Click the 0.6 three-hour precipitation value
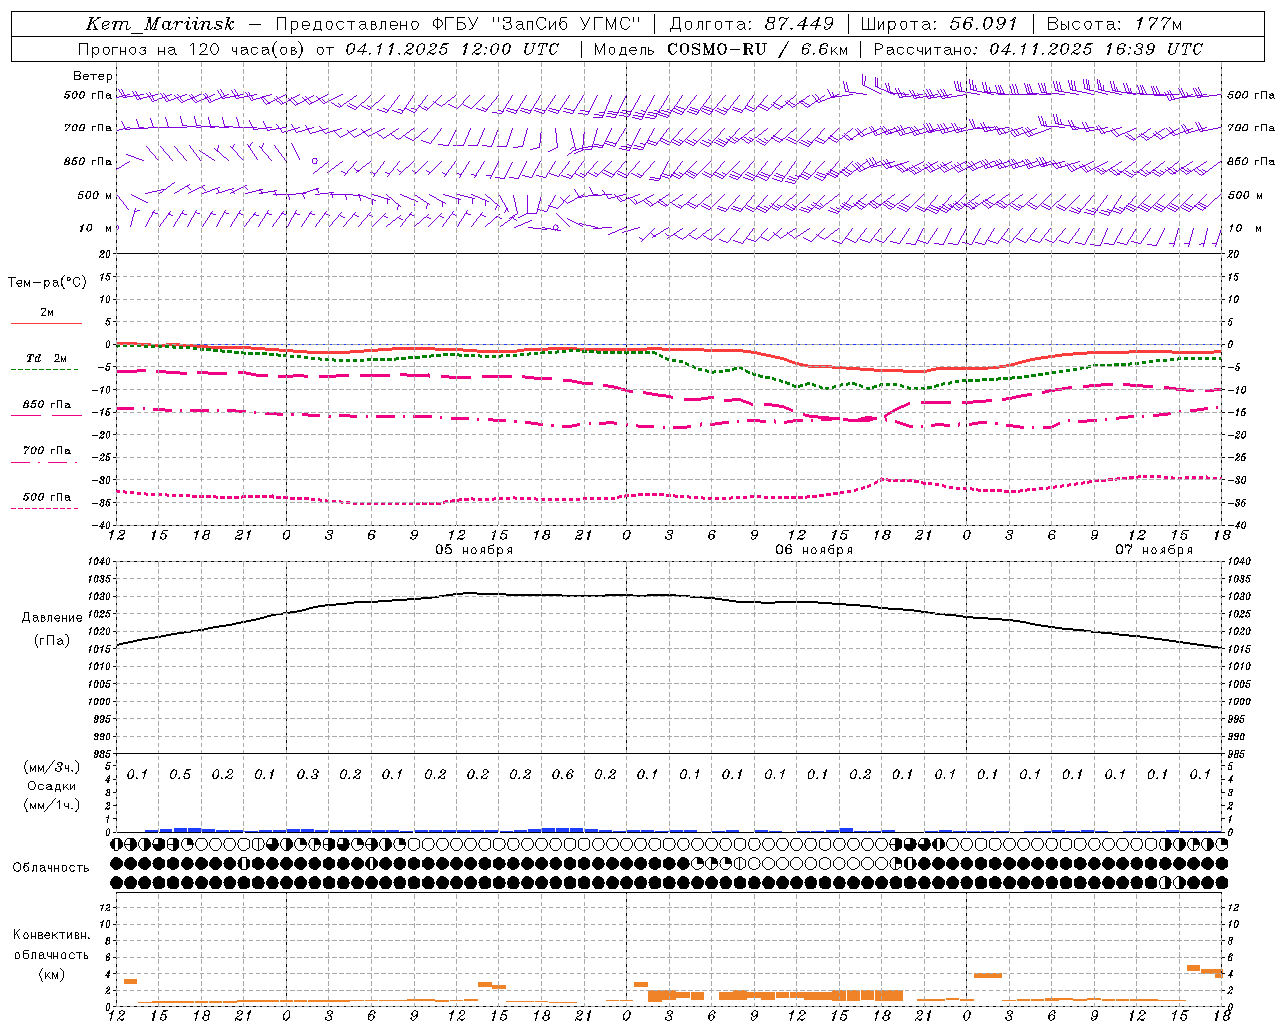Viewport: 1280px width, 1024px height. click(x=563, y=774)
